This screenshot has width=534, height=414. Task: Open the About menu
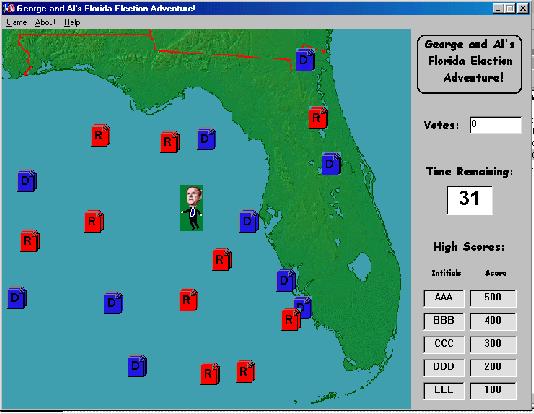point(45,22)
